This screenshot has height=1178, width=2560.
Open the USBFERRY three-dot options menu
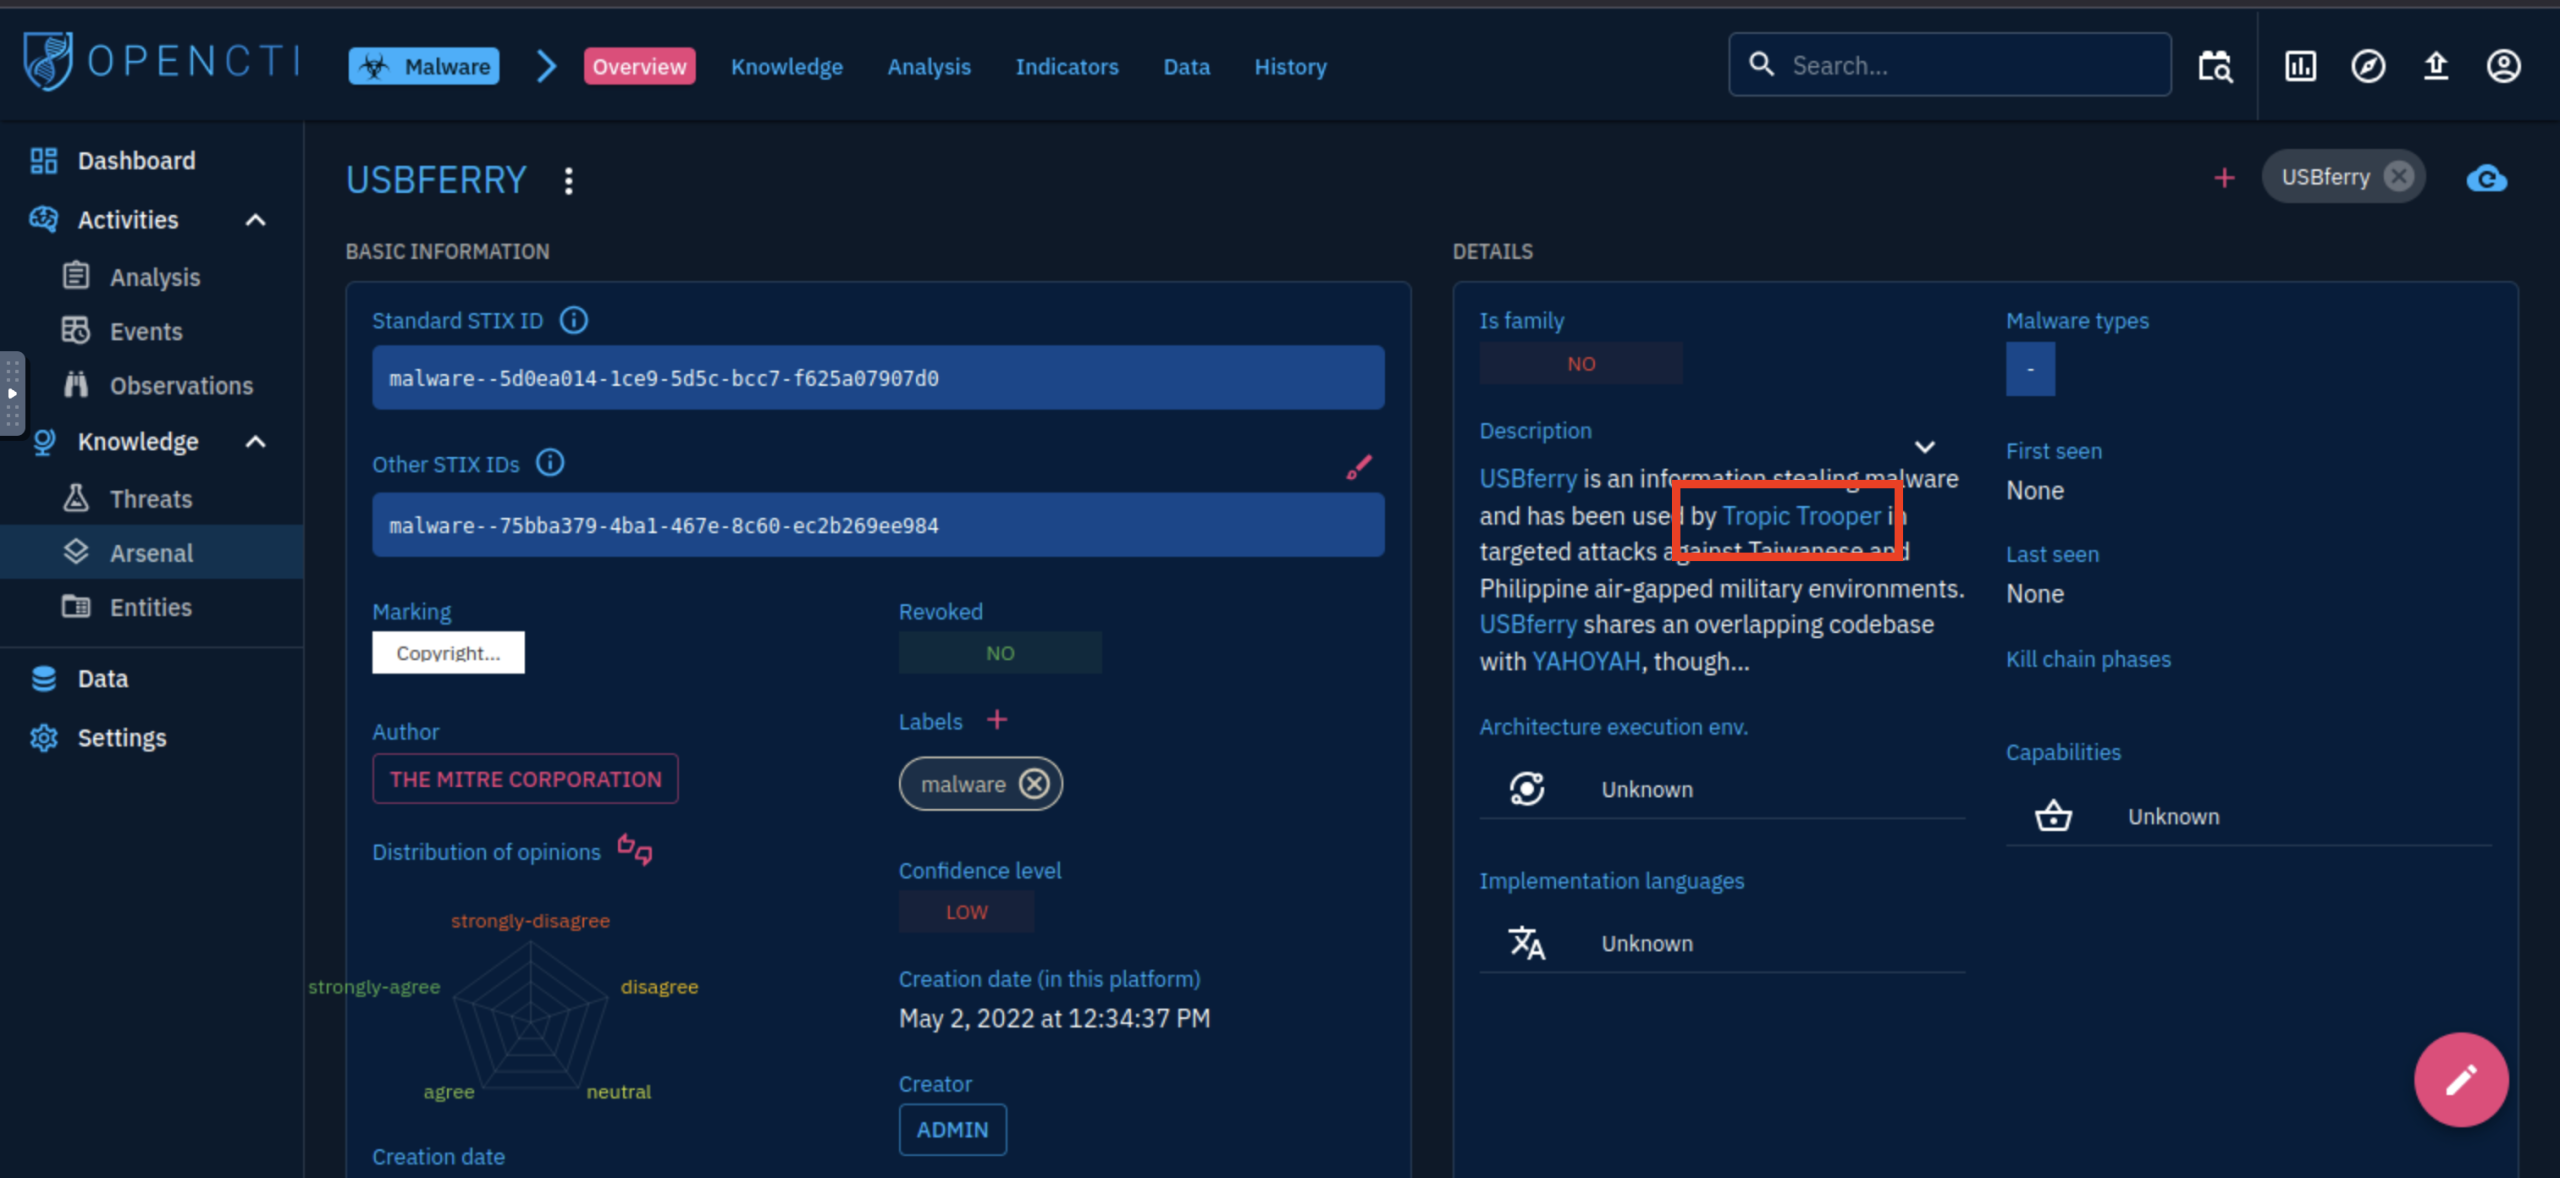point(568,180)
